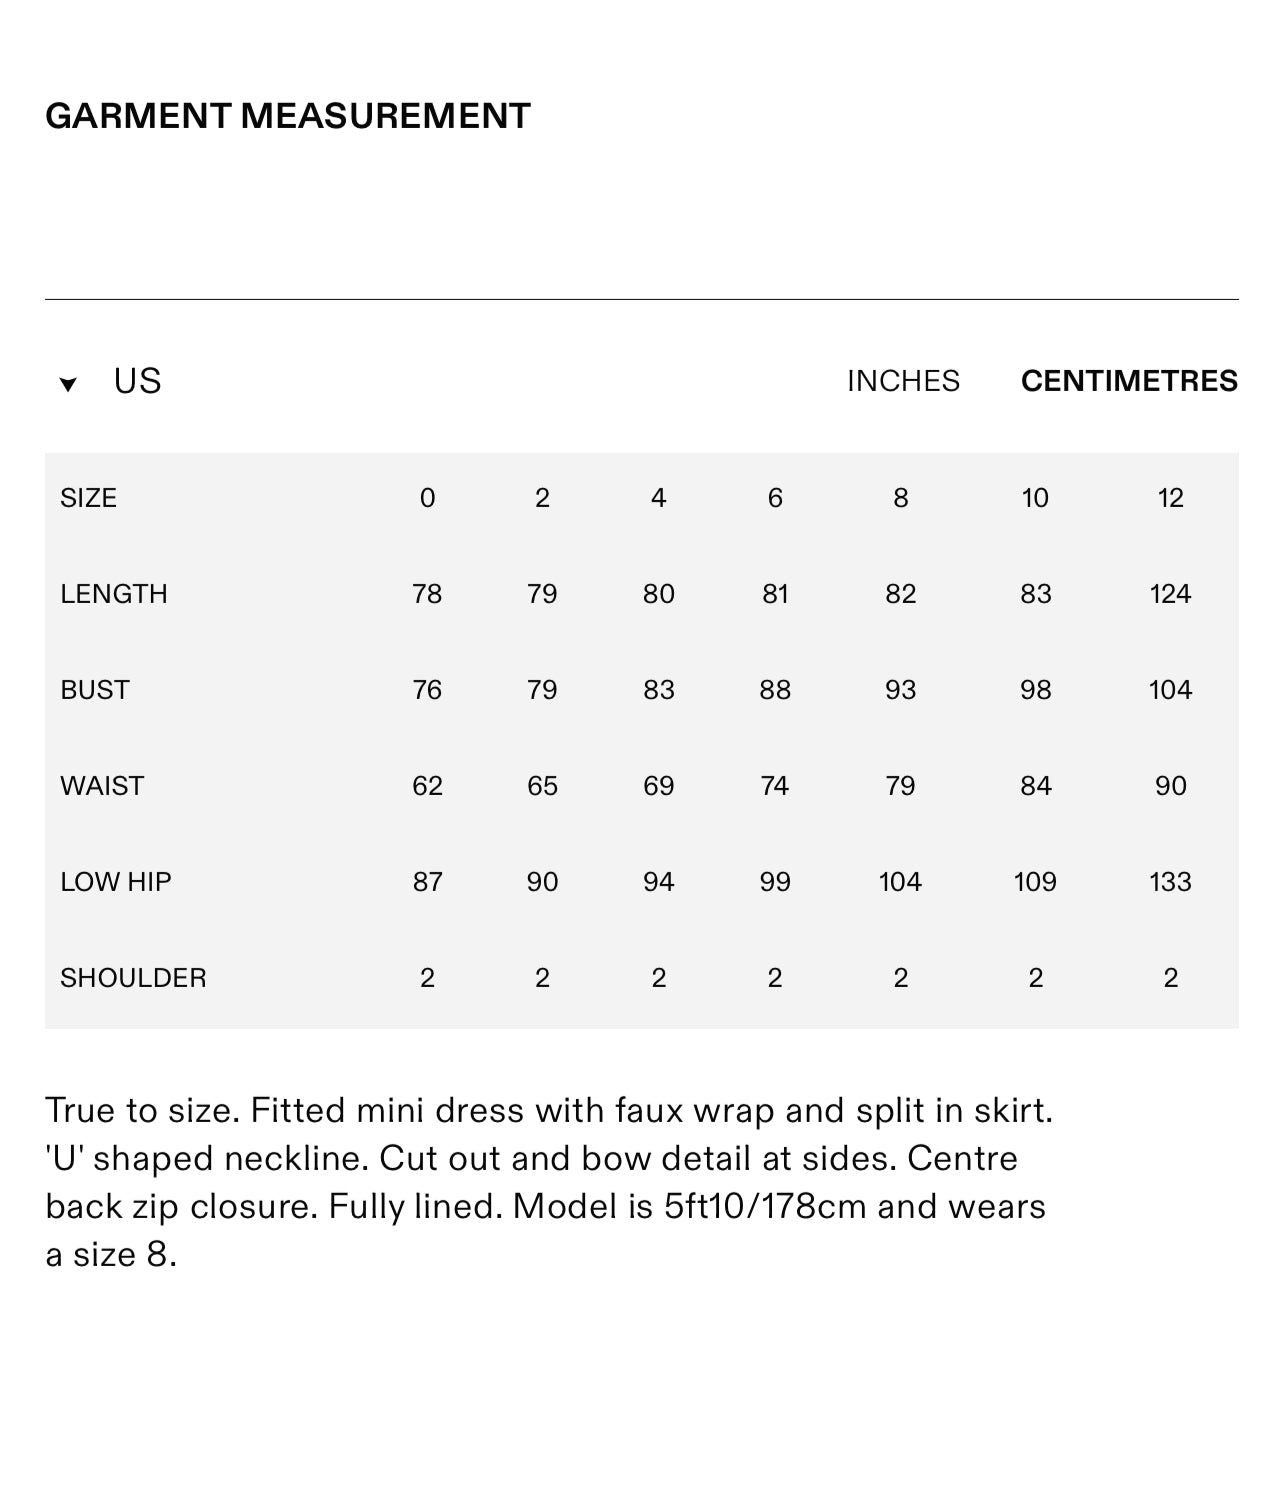Image resolution: width=1284 pixels, height=1495 pixels.
Task: Click the 133 low hip value
Action: click(1170, 882)
